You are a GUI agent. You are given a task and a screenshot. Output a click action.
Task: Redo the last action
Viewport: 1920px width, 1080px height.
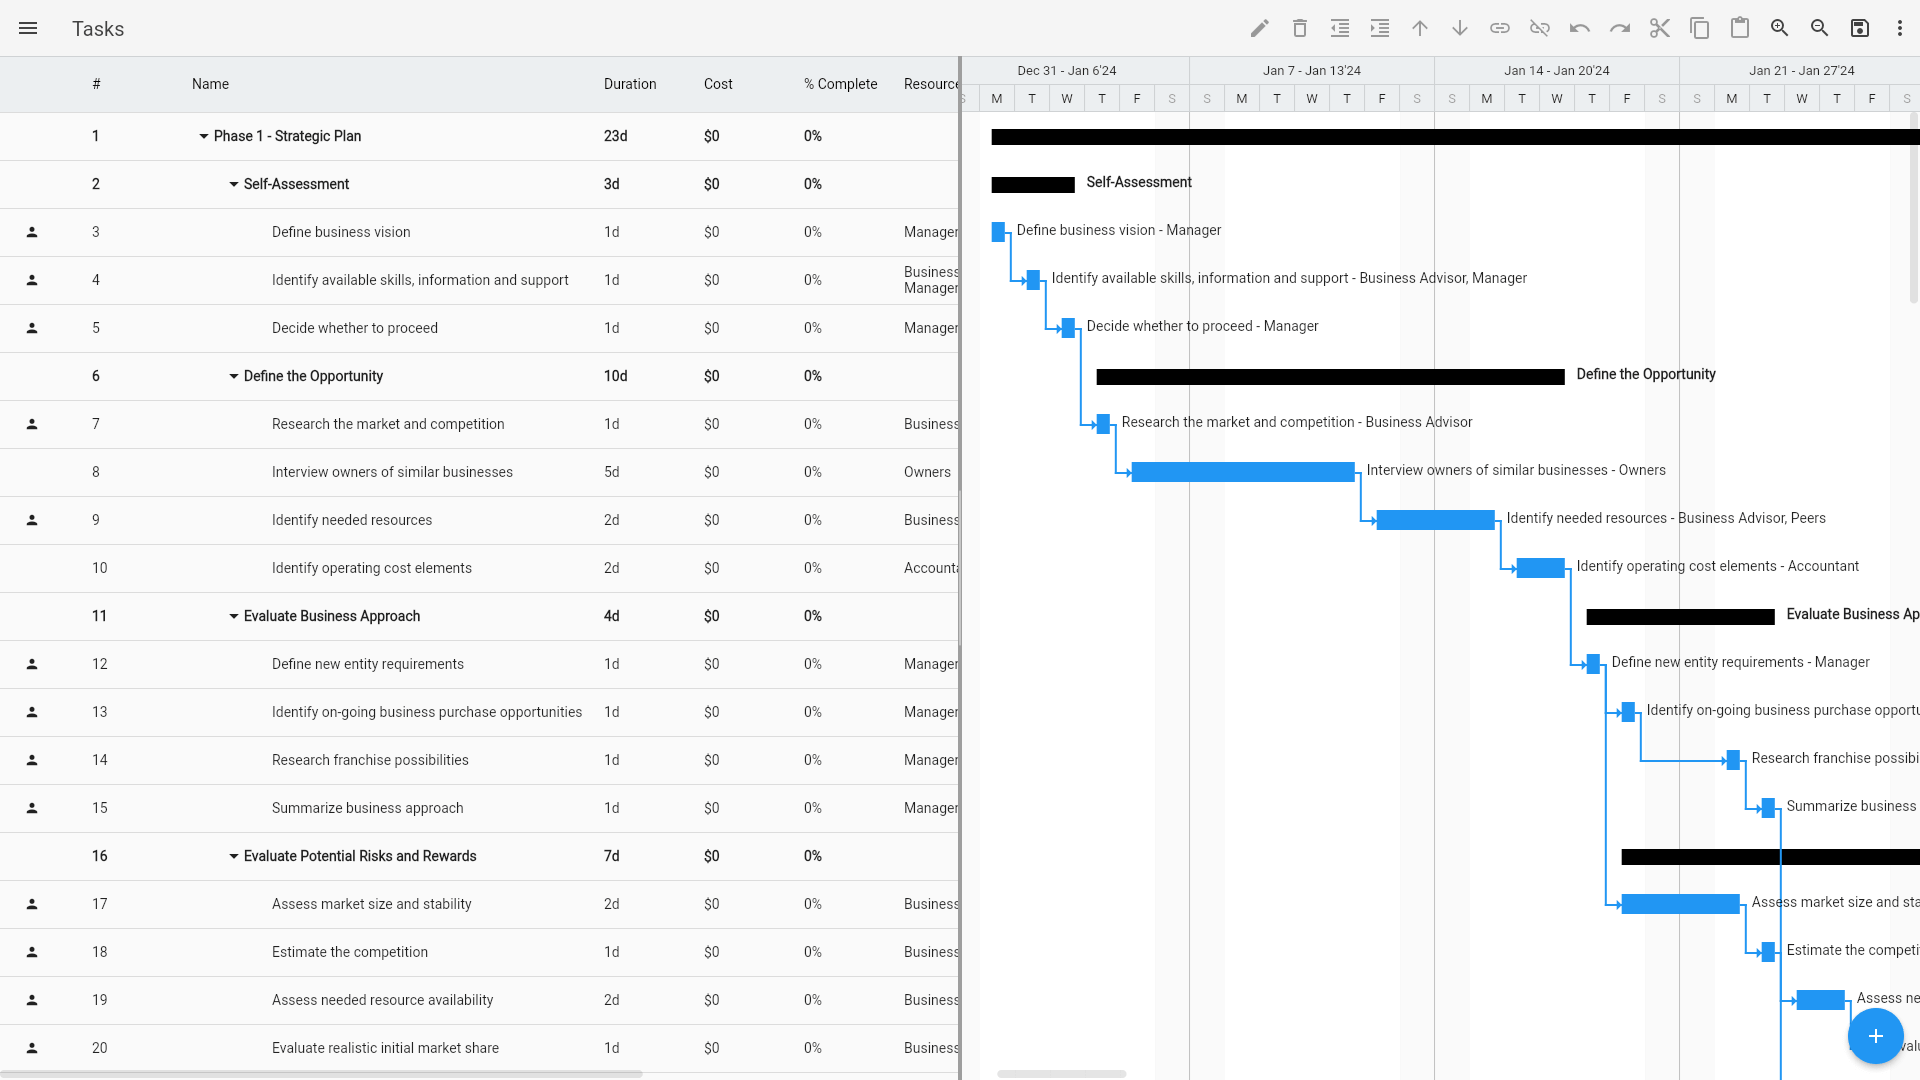[x=1620, y=28]
